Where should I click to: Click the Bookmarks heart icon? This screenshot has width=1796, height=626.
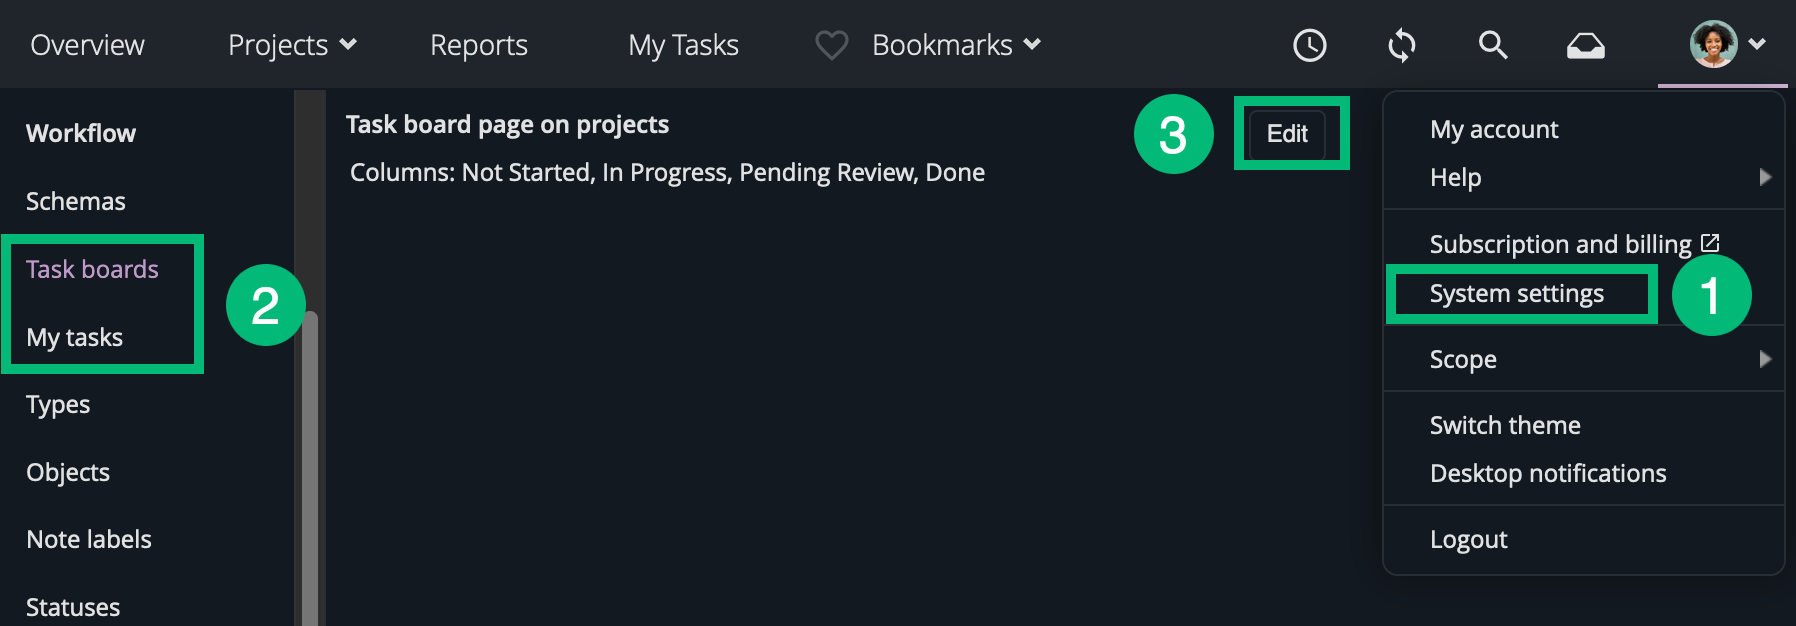pyautogui.click(x=831, y=45)
